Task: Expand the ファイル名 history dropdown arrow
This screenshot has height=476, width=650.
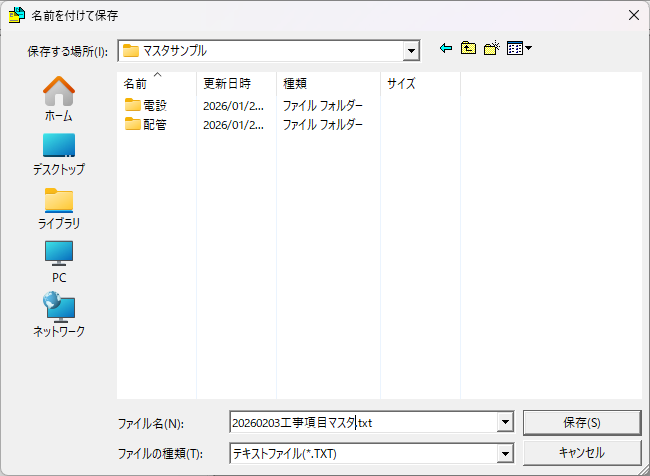Action: [x=505, y=423]
